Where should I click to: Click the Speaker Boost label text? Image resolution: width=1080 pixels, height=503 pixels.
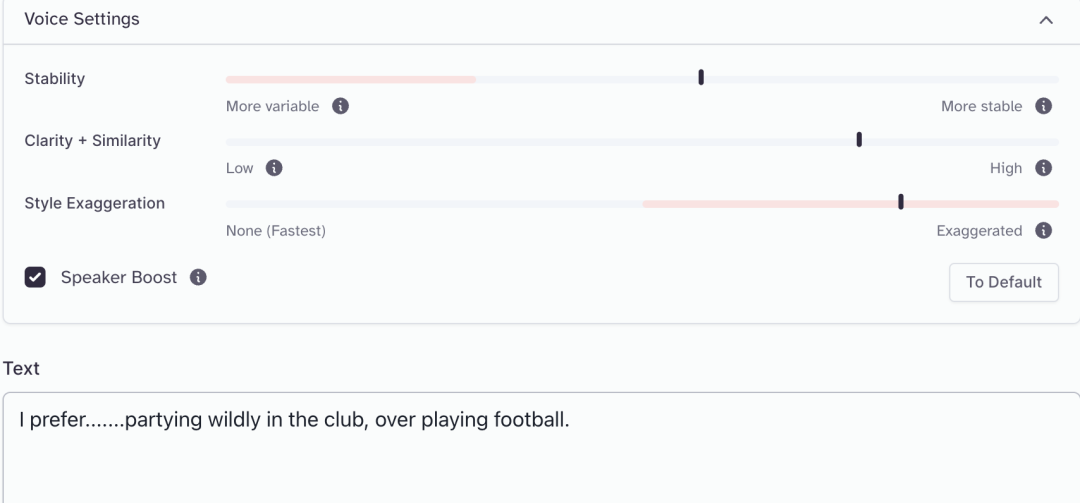118,278
